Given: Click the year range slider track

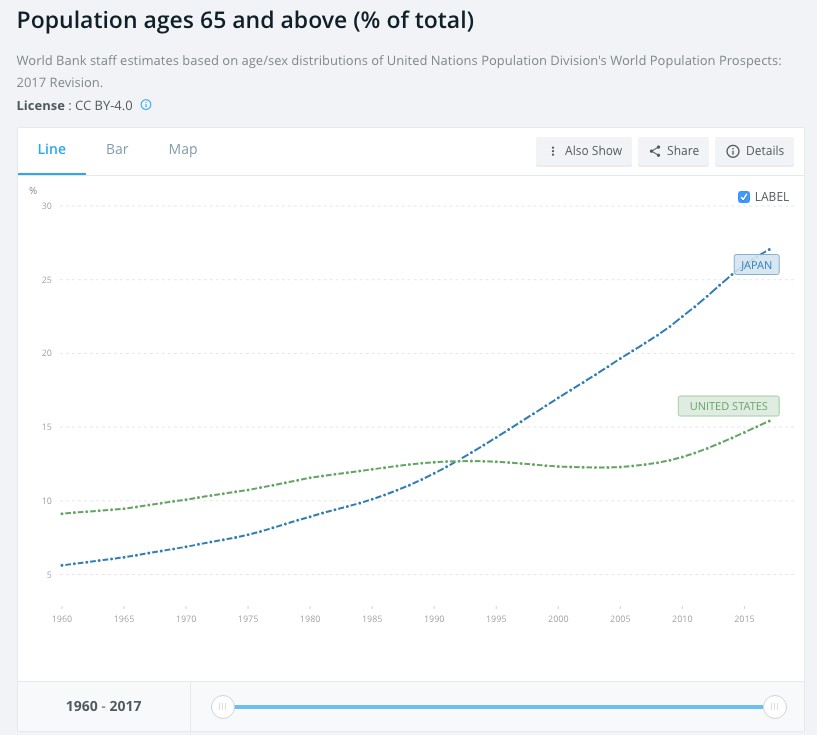Looking at the screenshot, I should (x=498, y=706).
